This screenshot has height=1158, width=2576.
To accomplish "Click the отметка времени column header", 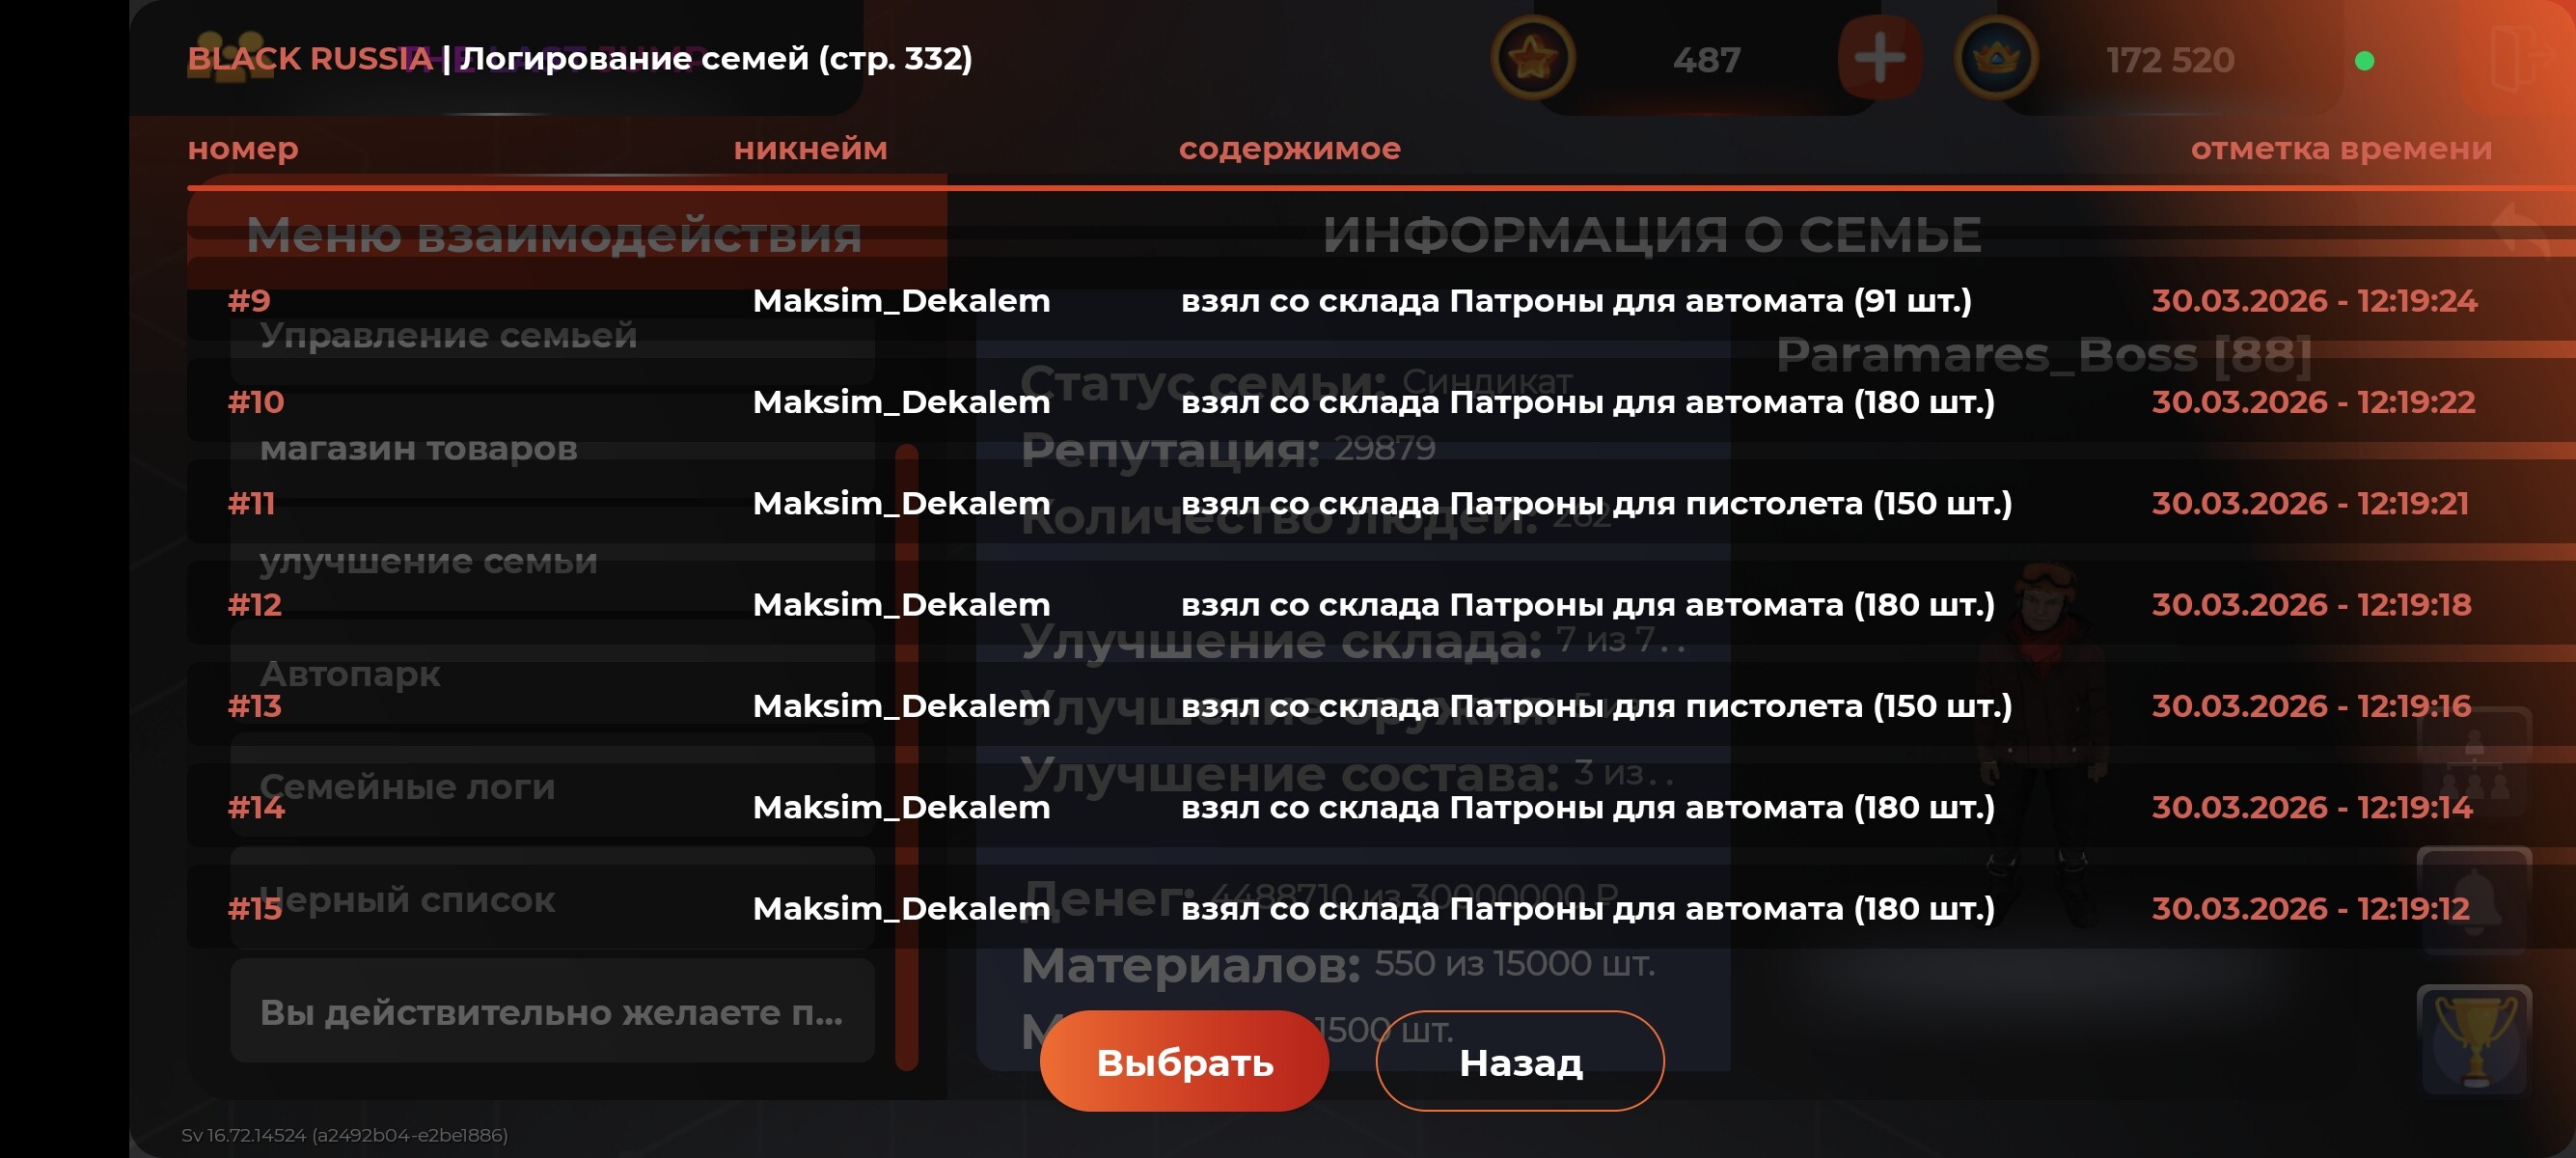I will [x=2341, y=148].
